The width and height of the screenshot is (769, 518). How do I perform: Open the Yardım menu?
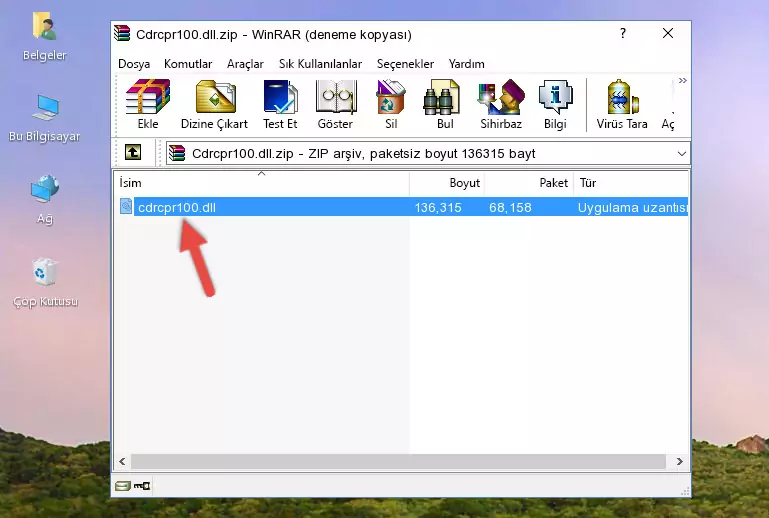466,64
